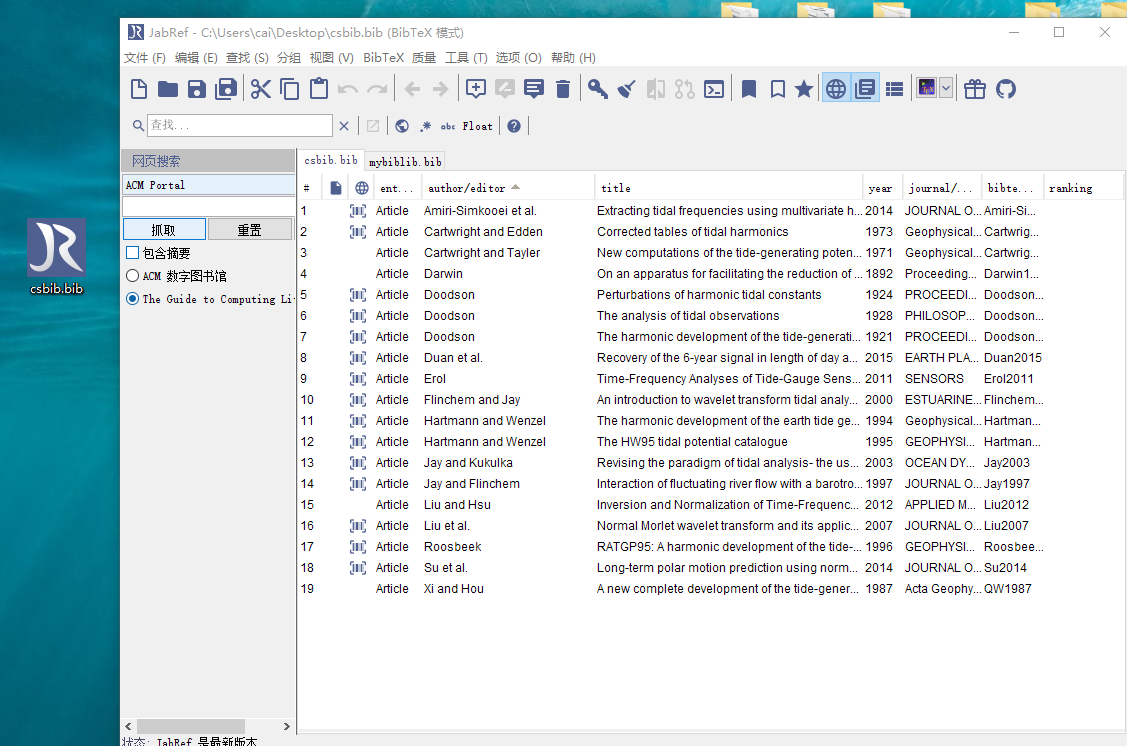
Task: Copy the selected entry
Action: pos(290,89)
